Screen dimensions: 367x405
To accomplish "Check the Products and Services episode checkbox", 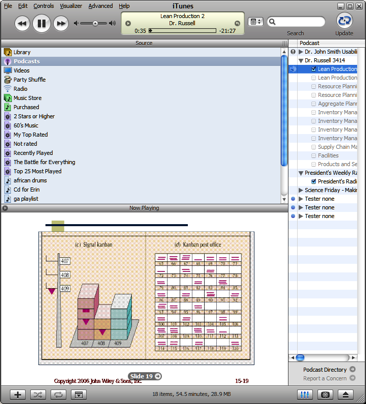I will [313, 164].
